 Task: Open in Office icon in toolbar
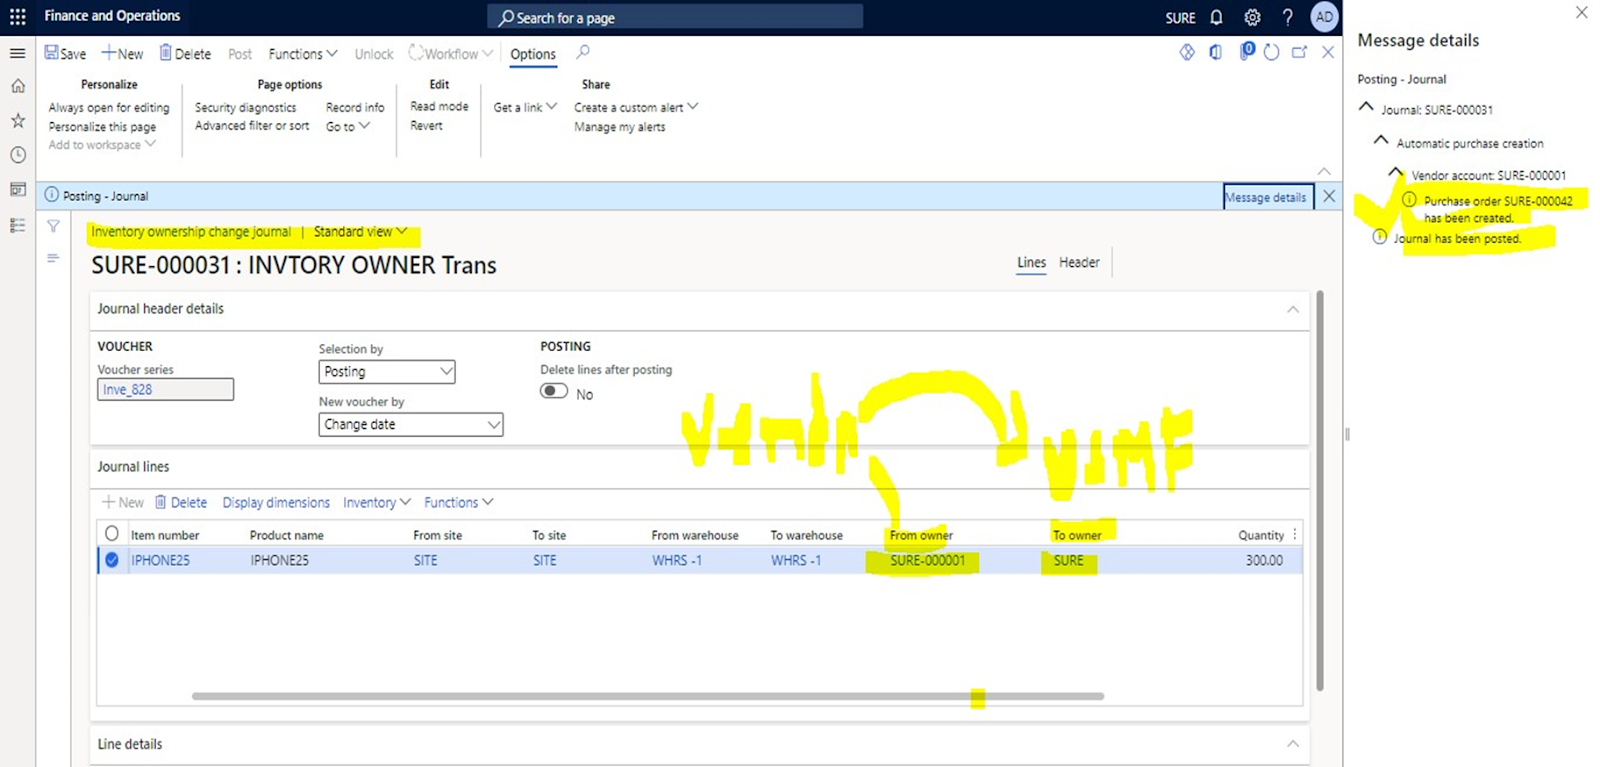pyautogui.click(x=1215, y=52)
